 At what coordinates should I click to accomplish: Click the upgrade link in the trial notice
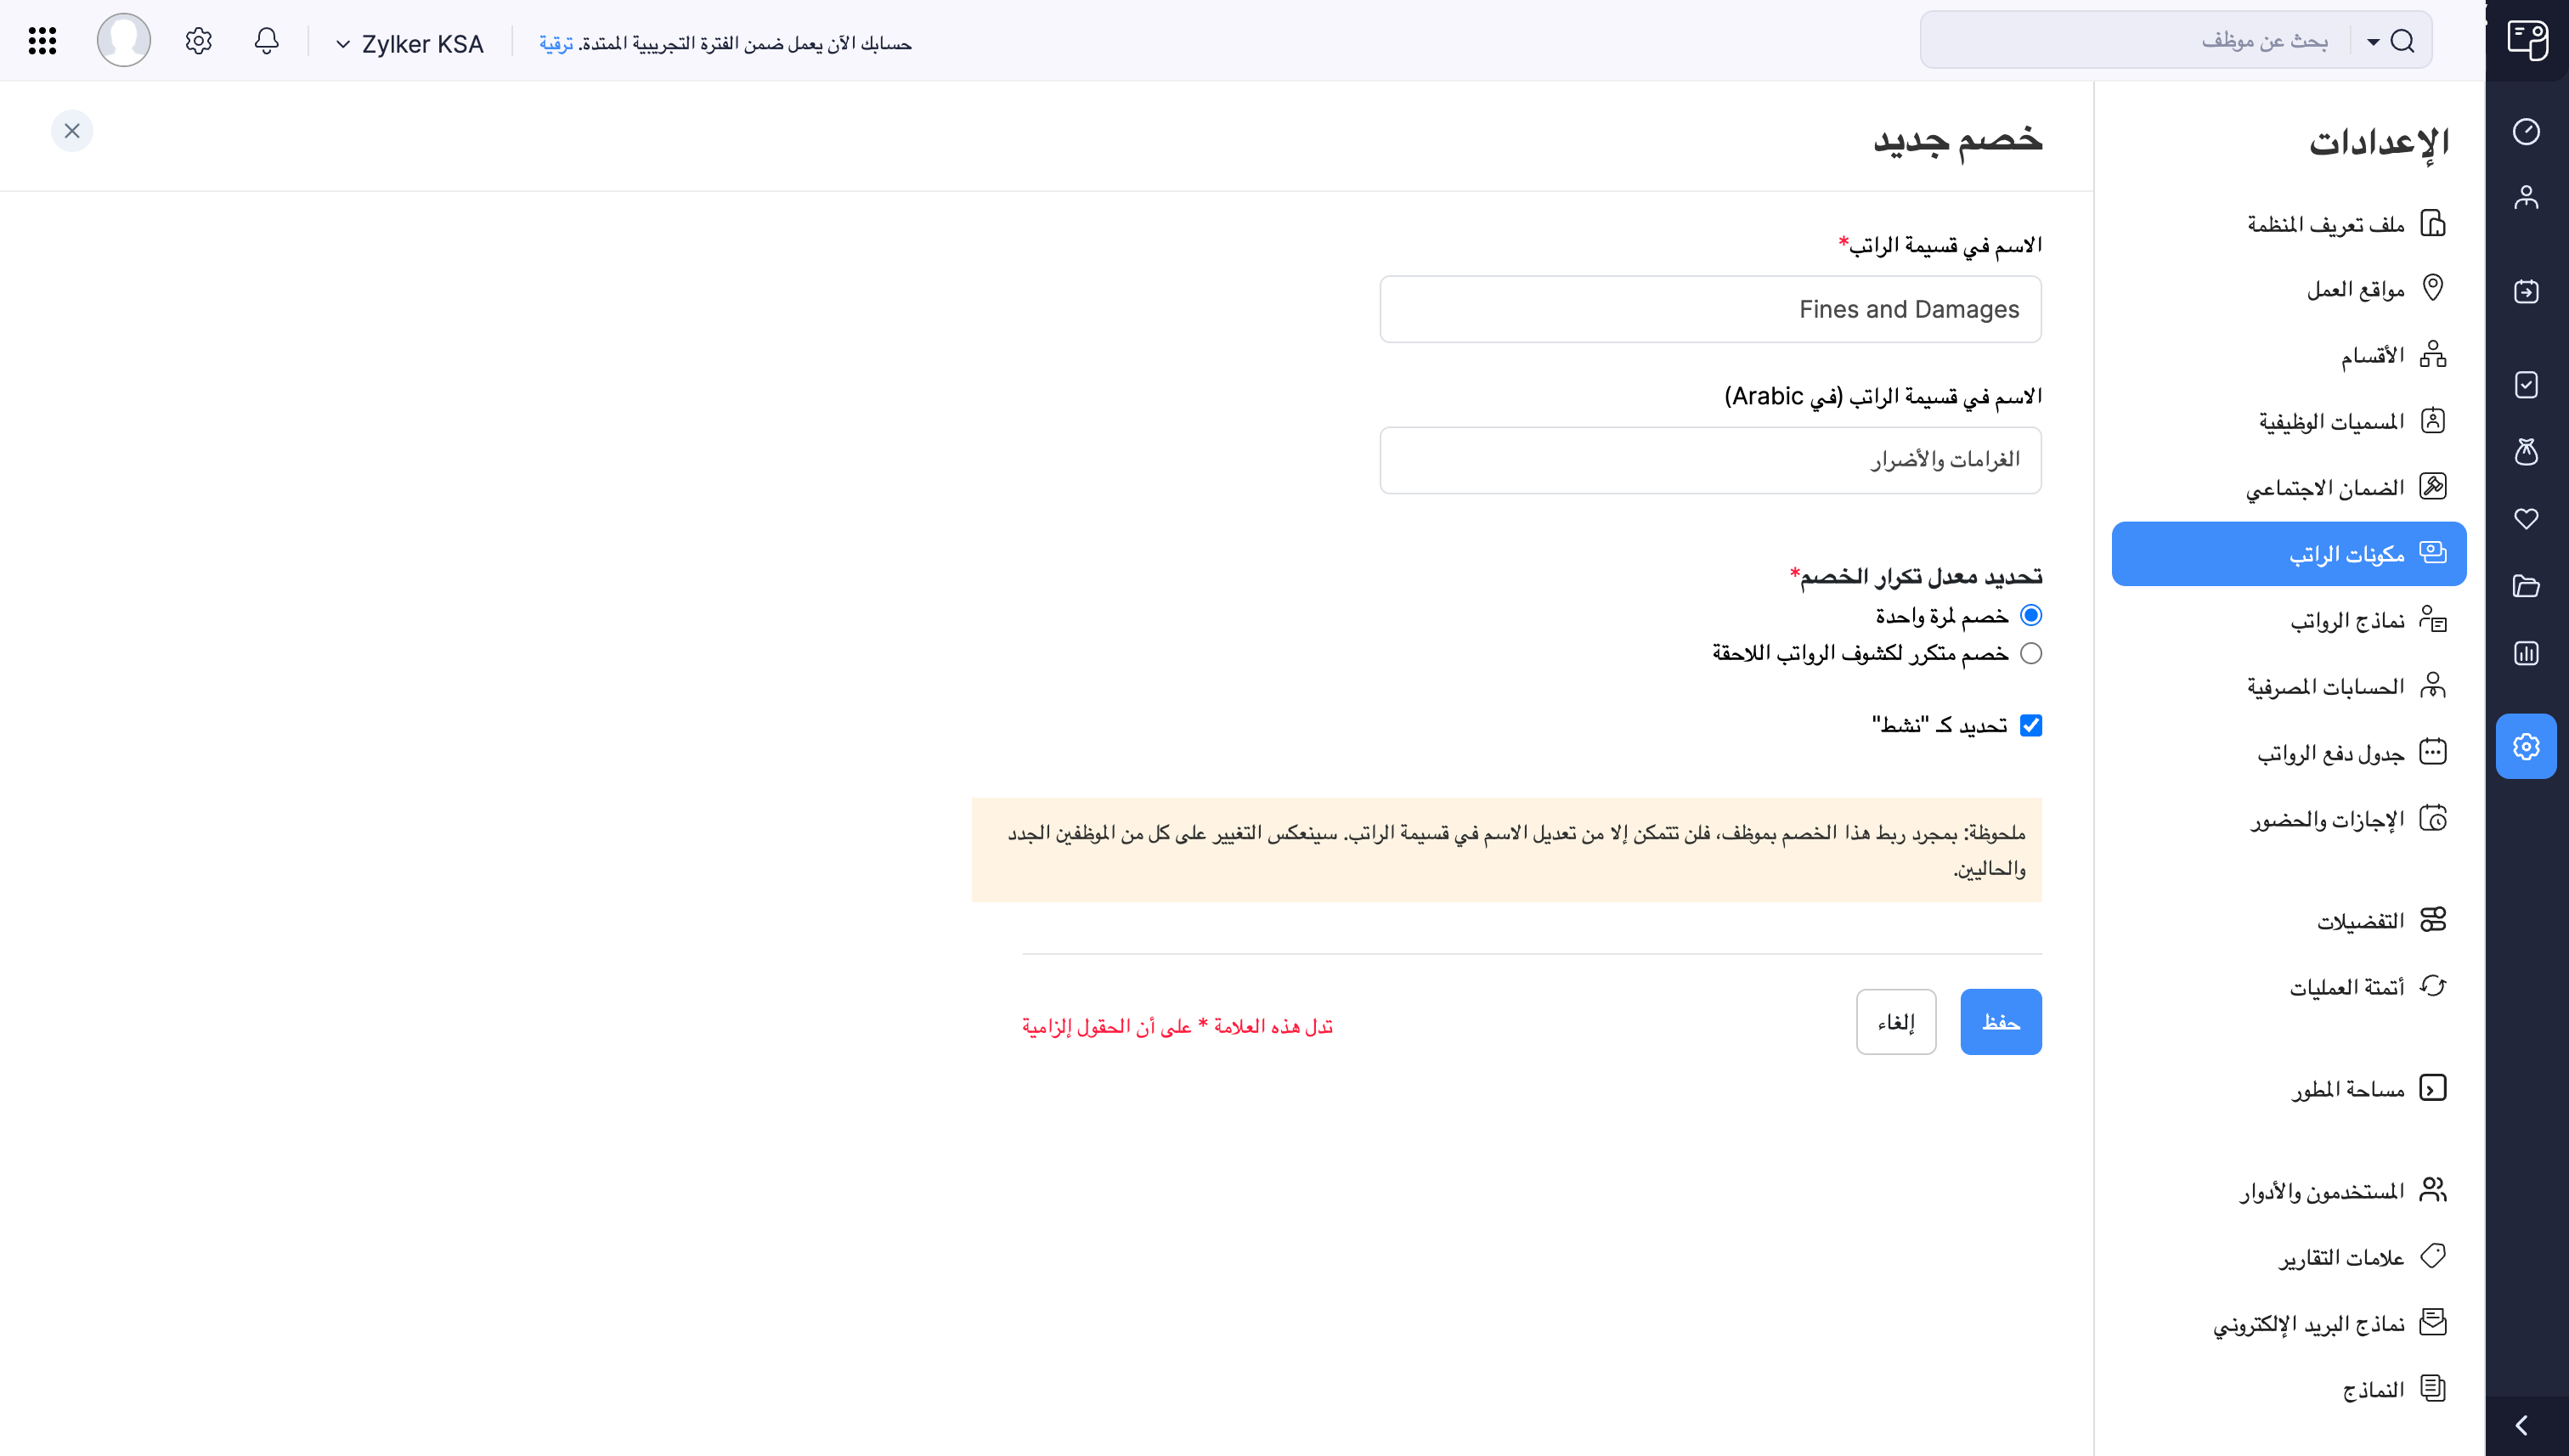tap(556, 44)
